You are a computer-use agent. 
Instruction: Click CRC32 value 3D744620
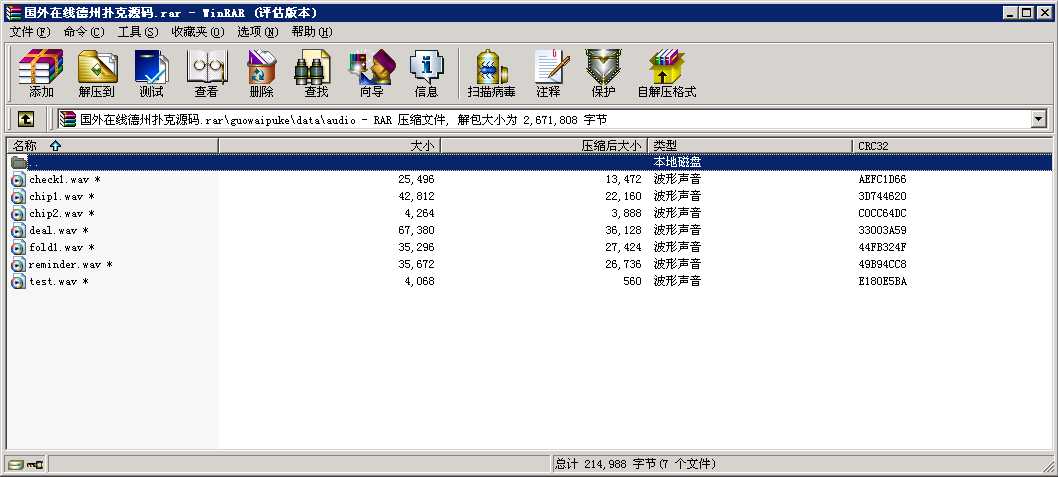pos(883,196)
